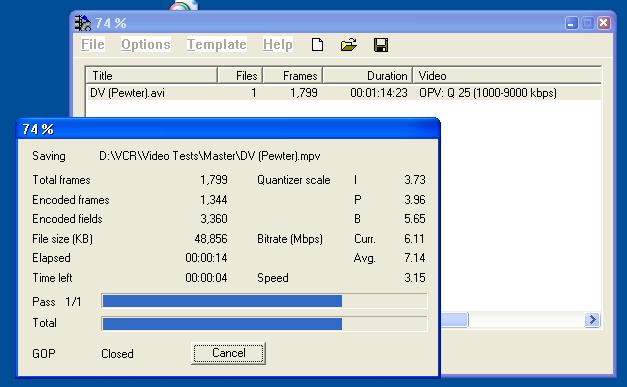
Task: Click the P quantizer value 3.96
Action: (415, 199)
